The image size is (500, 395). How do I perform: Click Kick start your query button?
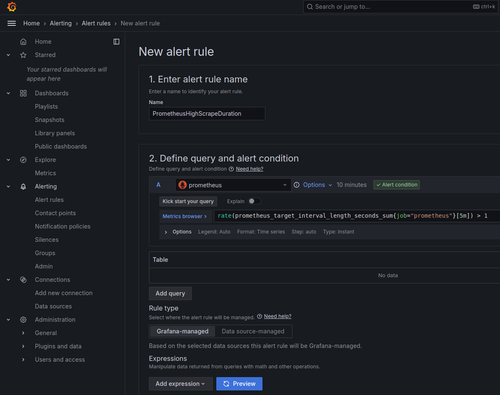188,201
